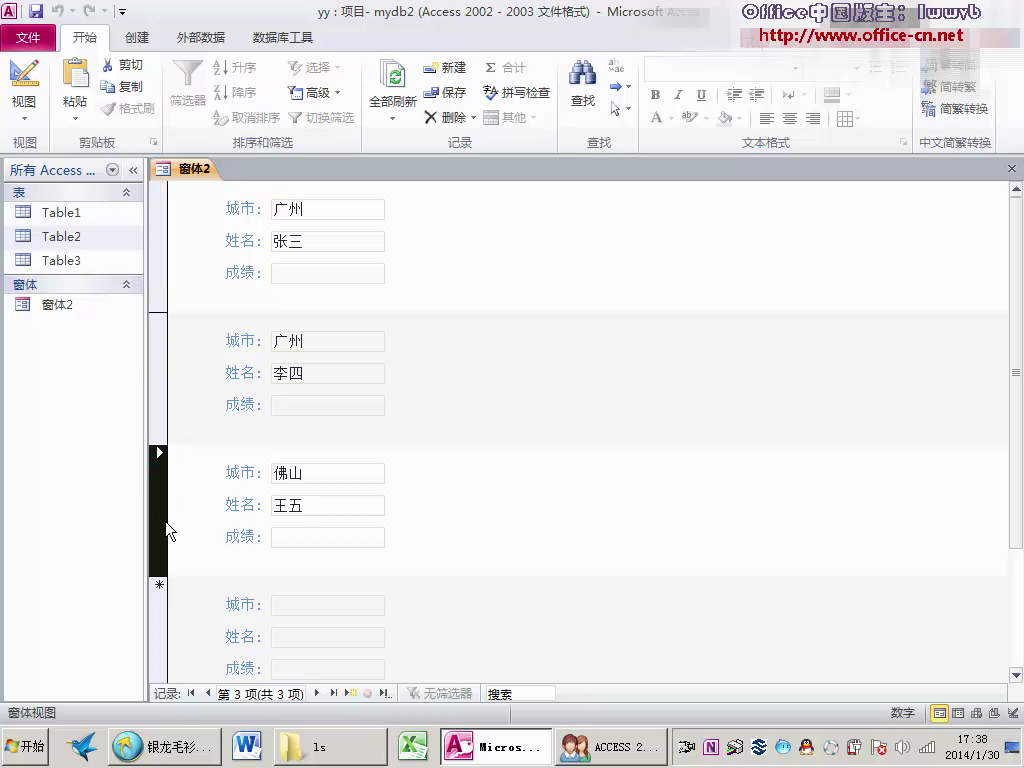1024x768 pixels.
Task: Go to last record navigation button
Action: pyautogui.click(x=334, y=693)
